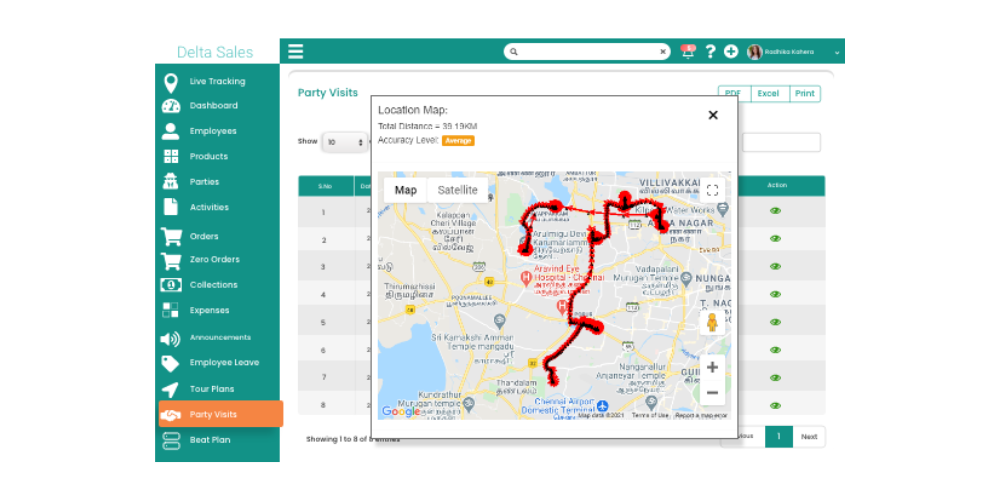Click the Delta Sales logo text
Viewport: 1000px width, 500px height.
tap(215, 52)
